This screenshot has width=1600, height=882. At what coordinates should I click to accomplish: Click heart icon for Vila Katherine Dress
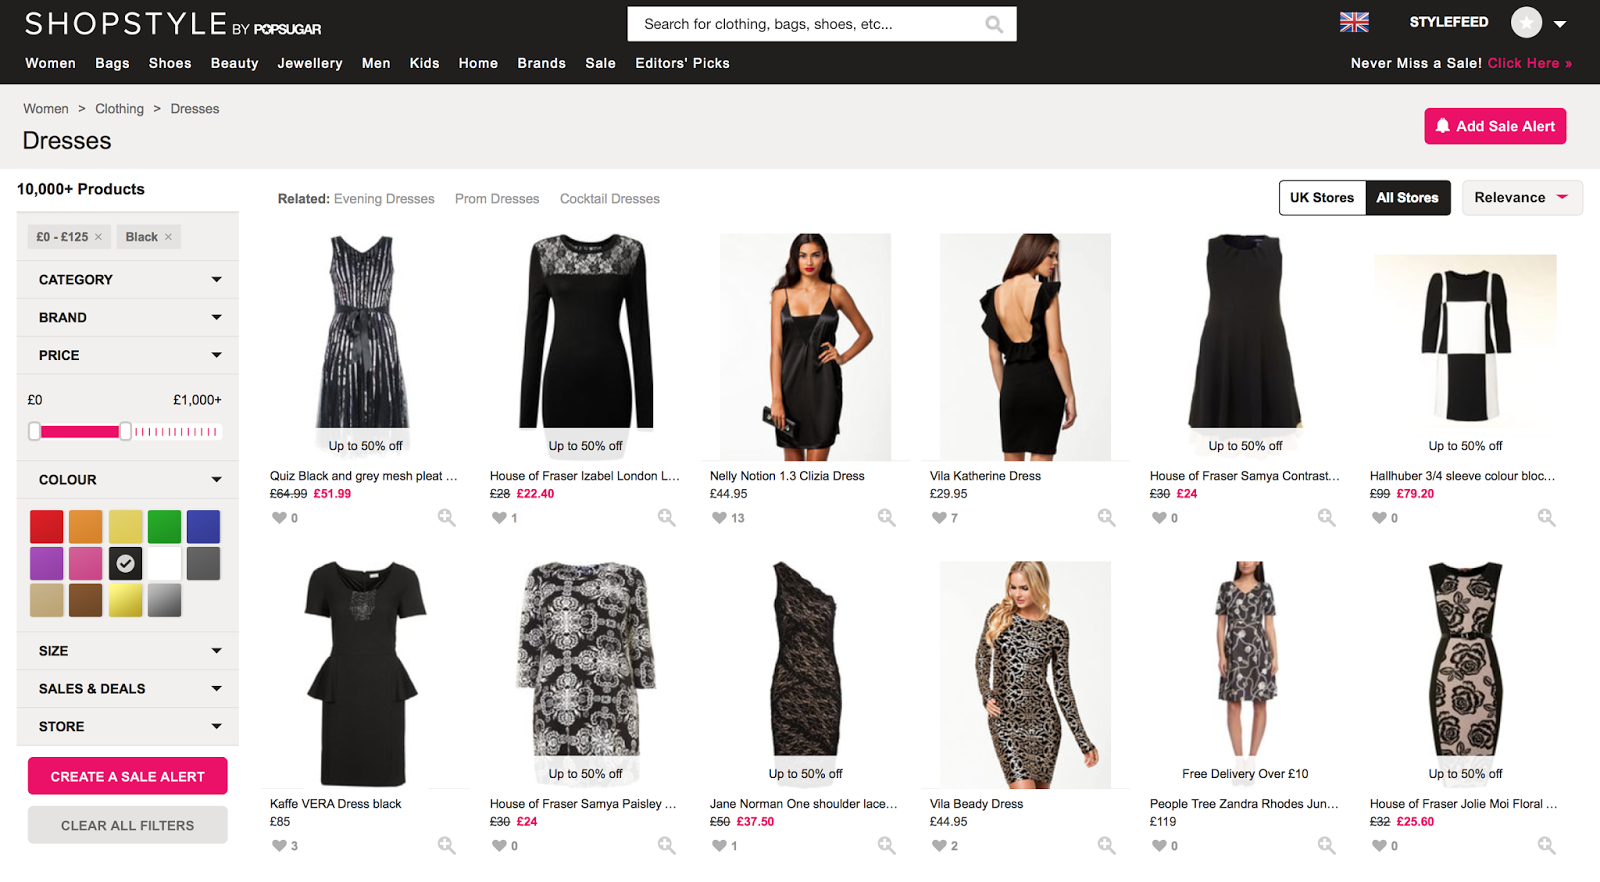pyautogui.click(x=939, y=518)
